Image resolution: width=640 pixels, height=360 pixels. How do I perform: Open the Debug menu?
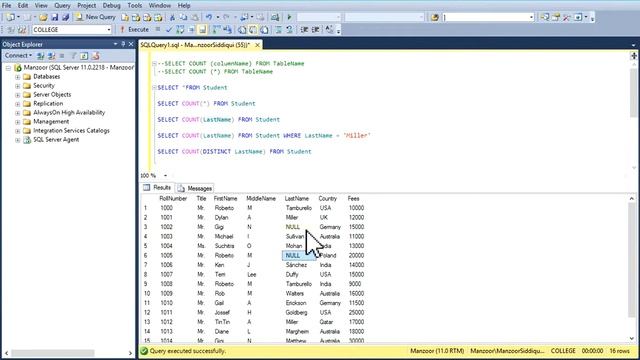pyautogui.click(x=111, y=5)
